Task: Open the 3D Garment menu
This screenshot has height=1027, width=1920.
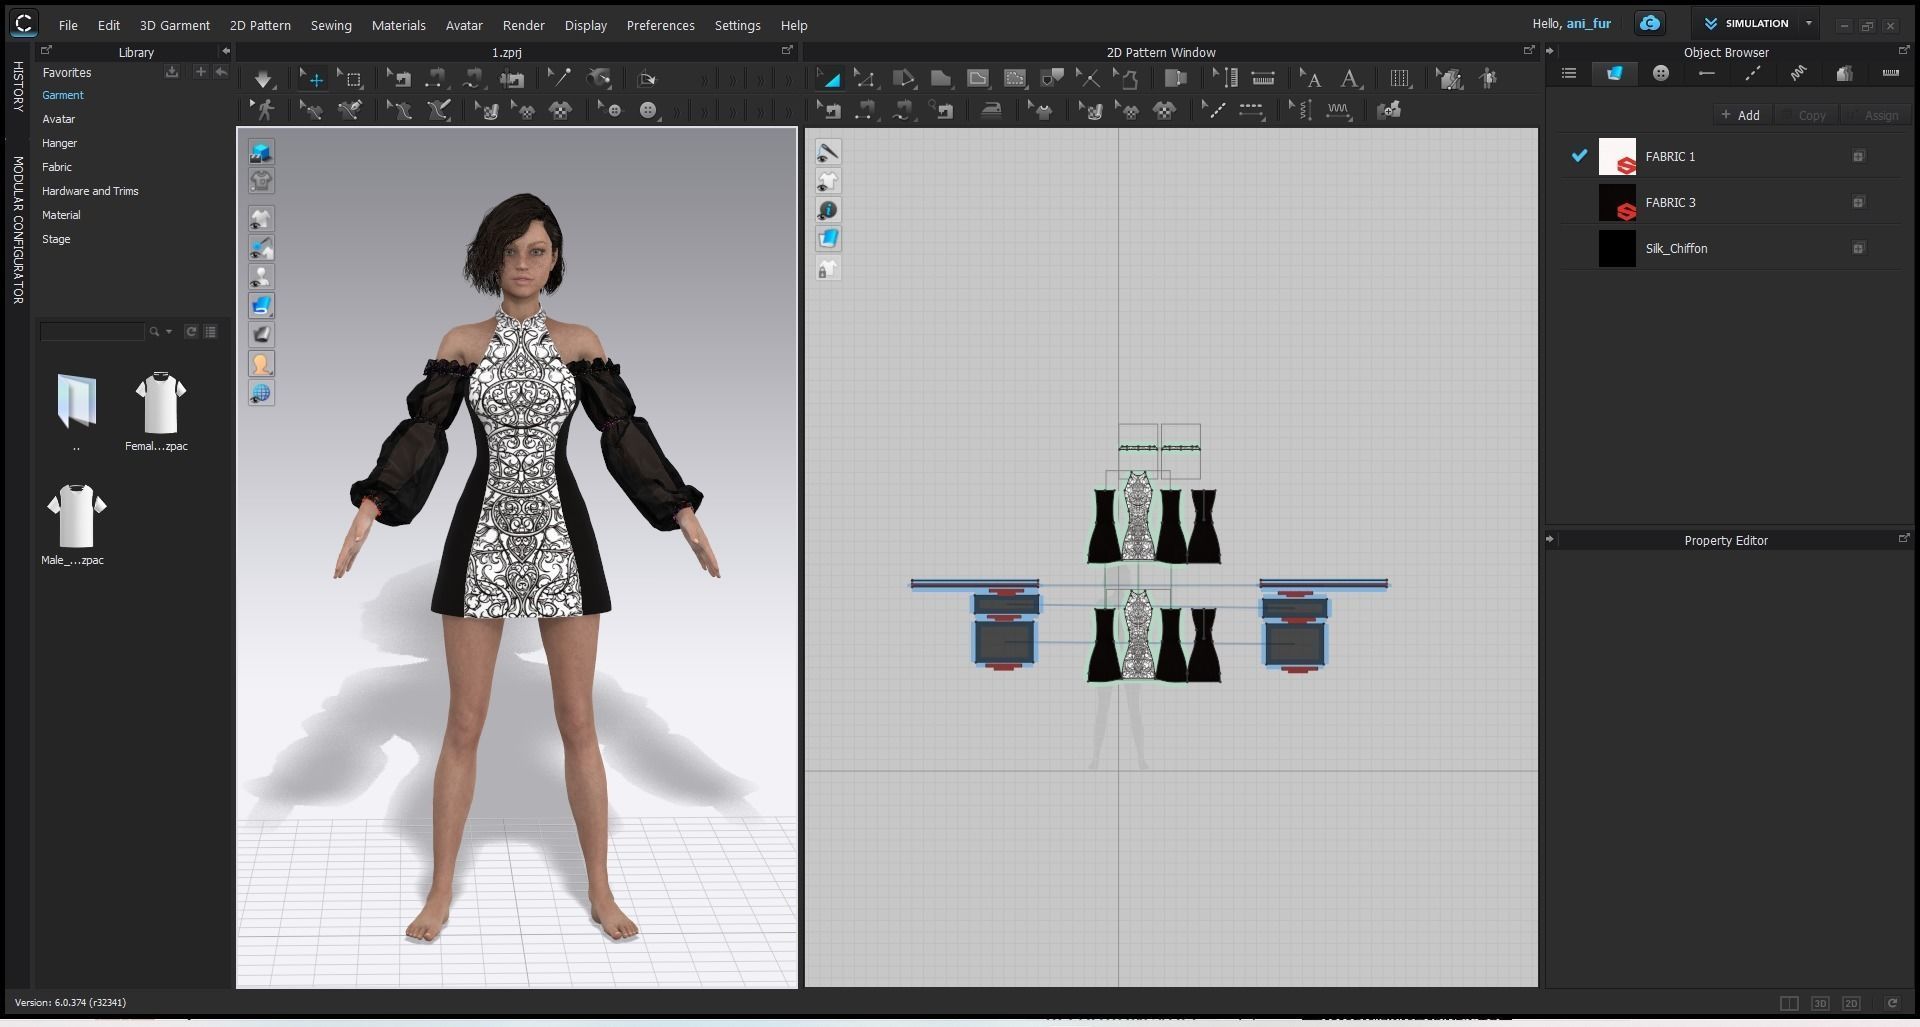Action: click(x=175, y=25)
